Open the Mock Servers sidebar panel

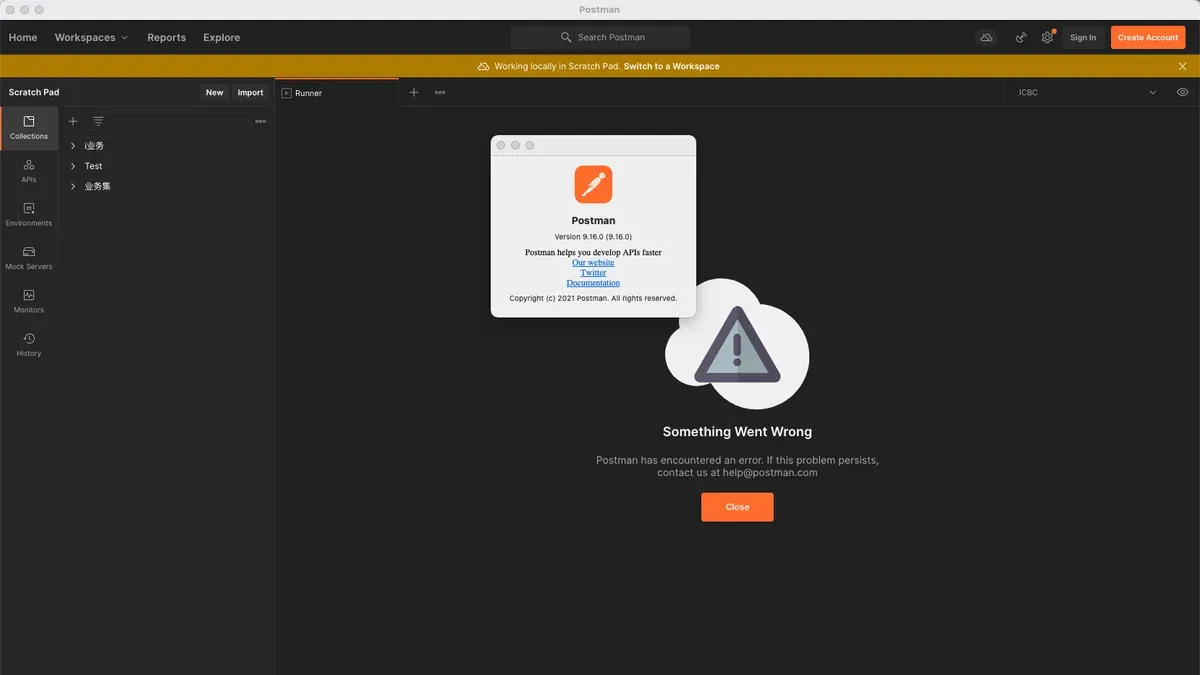29,258
